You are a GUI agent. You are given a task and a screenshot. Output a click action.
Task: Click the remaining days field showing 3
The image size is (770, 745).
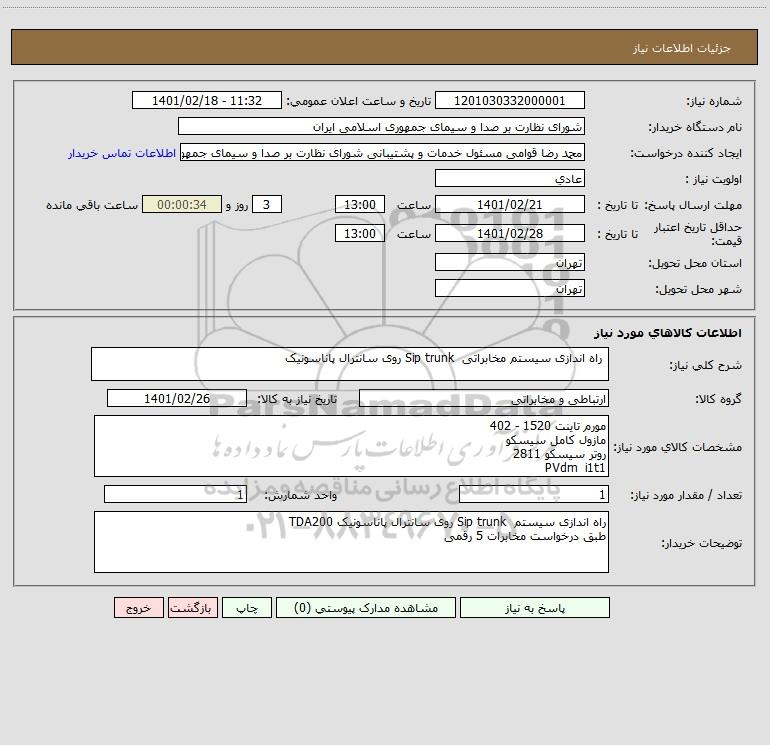(267, 204)
